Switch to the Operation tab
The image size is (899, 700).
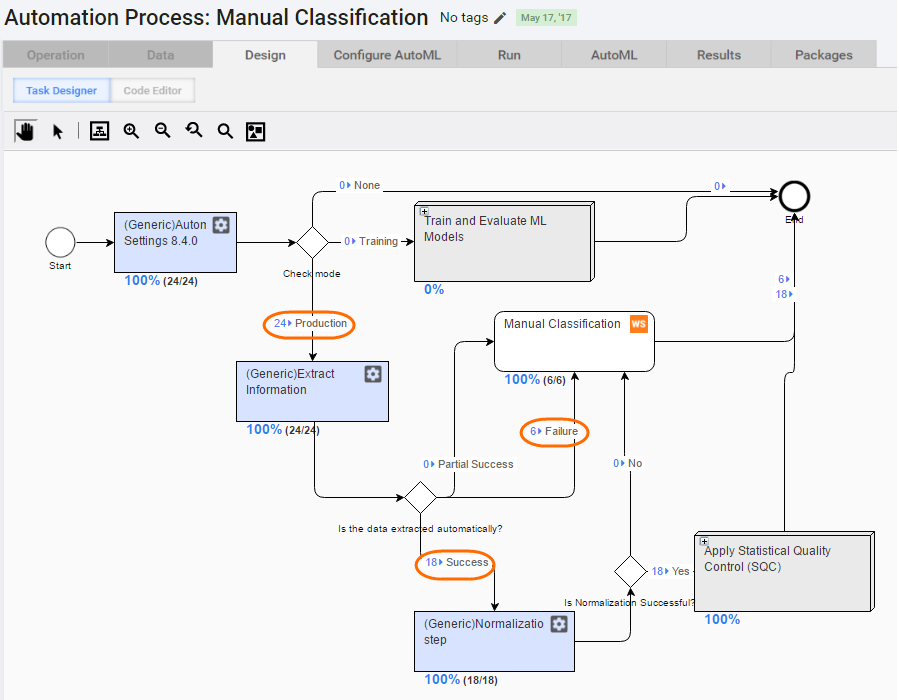click(56, 55)
